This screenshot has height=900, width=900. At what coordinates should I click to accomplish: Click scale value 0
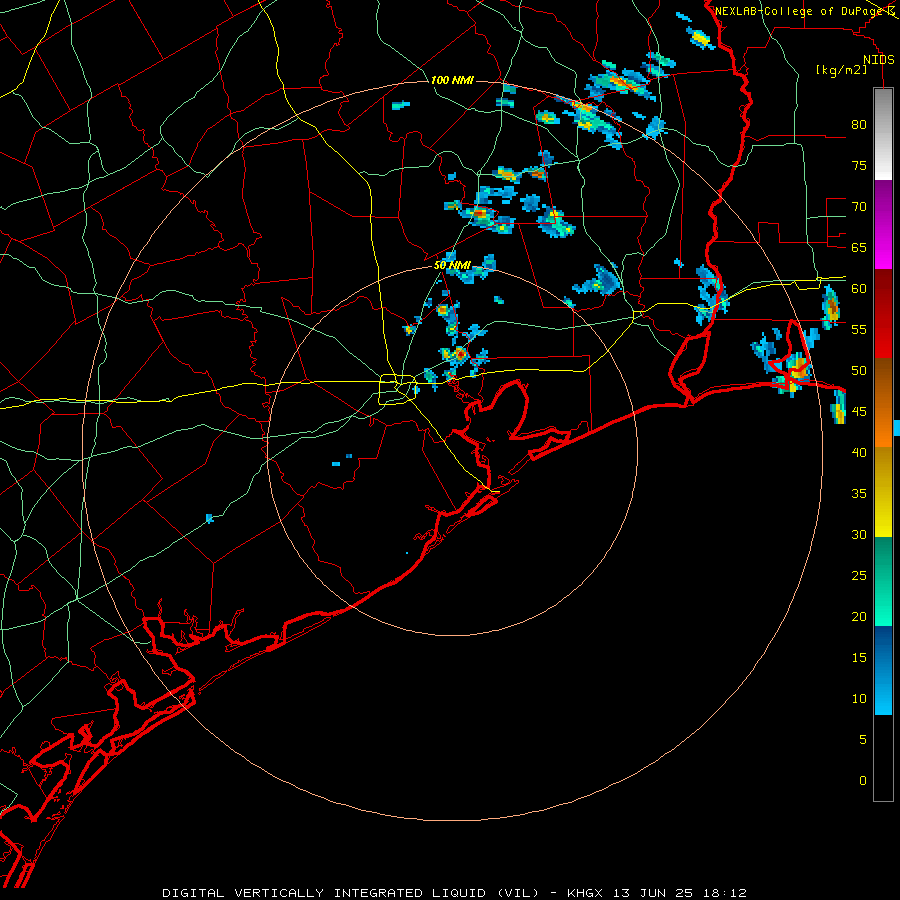coord(863,781)
